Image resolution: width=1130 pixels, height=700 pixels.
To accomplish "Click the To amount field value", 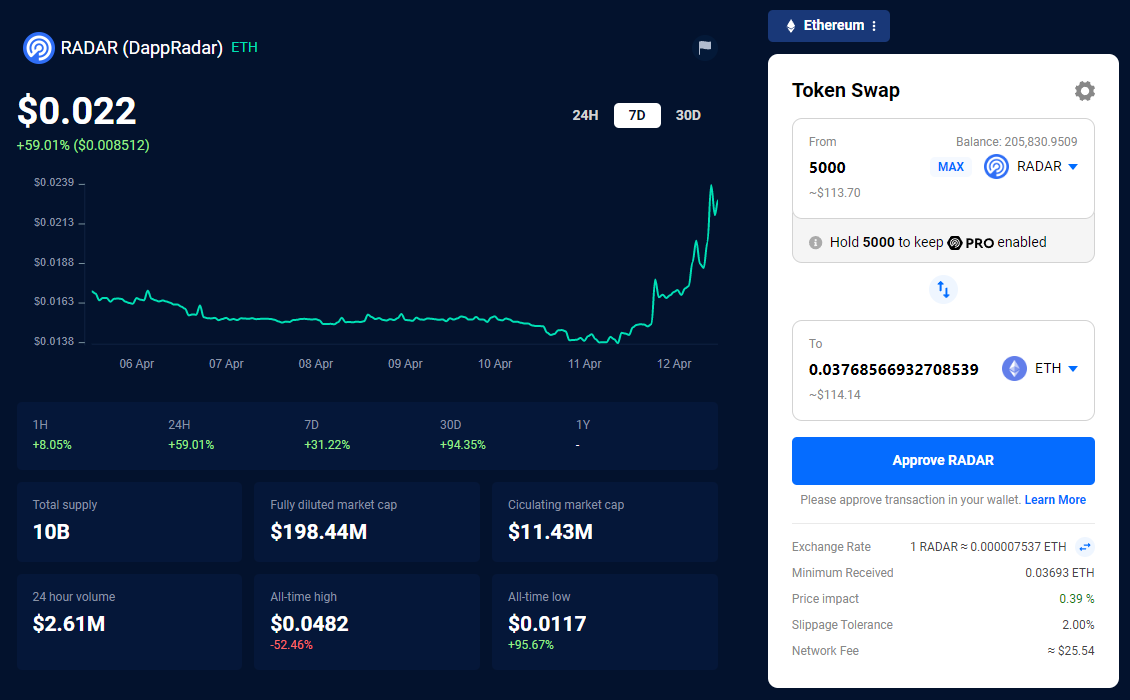I will (893, 370).
